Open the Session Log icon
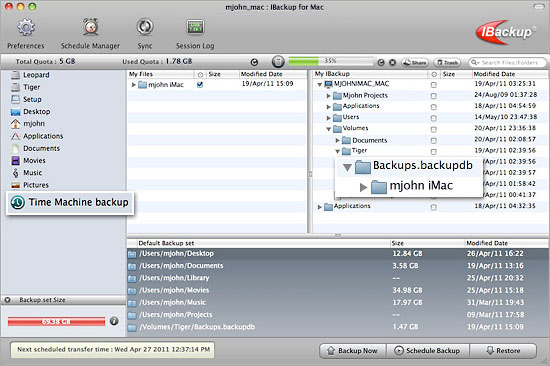 coord(195,27)
